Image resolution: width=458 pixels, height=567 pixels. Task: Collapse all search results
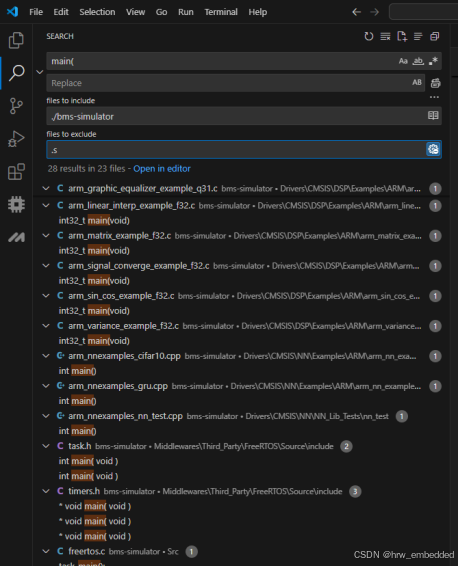coord(435,36)
